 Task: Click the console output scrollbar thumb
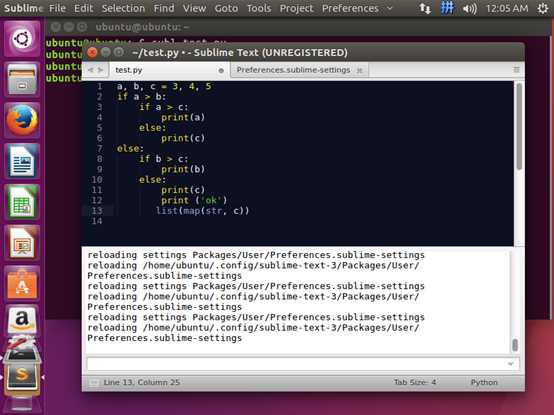[515, 345]
